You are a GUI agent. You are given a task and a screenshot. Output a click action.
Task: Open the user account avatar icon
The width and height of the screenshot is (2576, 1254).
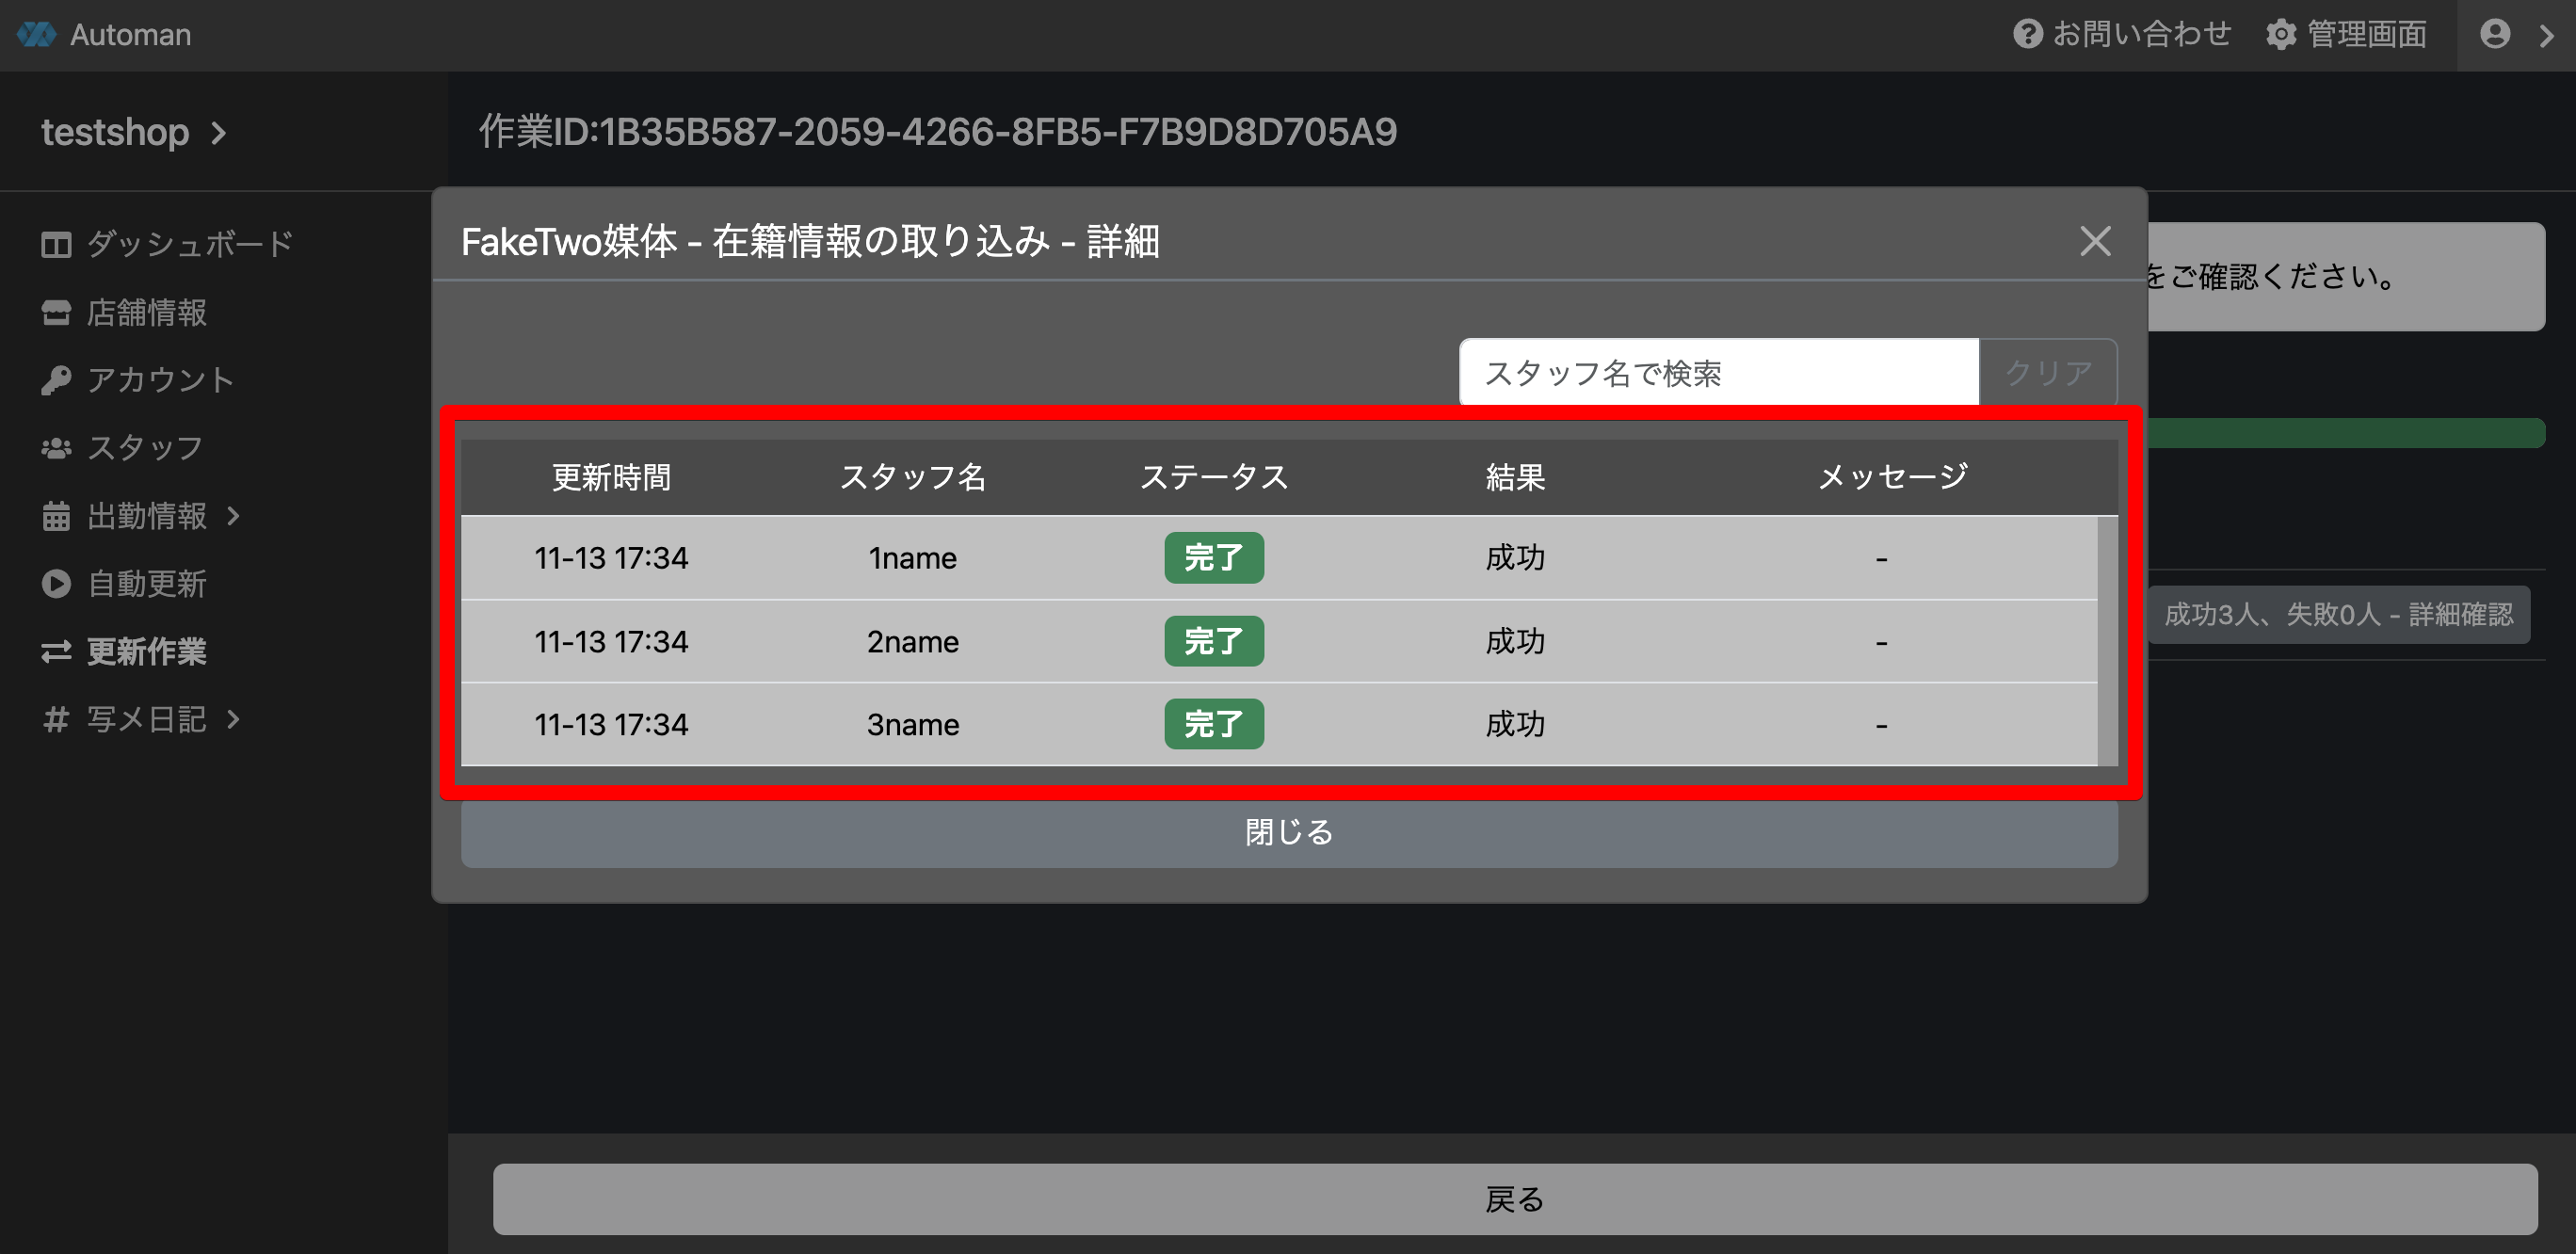click(x=2495, y=34)
